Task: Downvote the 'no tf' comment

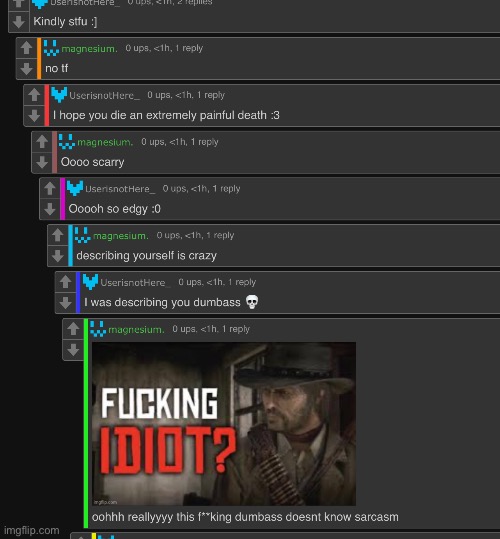Action: [x=26, y=69]
